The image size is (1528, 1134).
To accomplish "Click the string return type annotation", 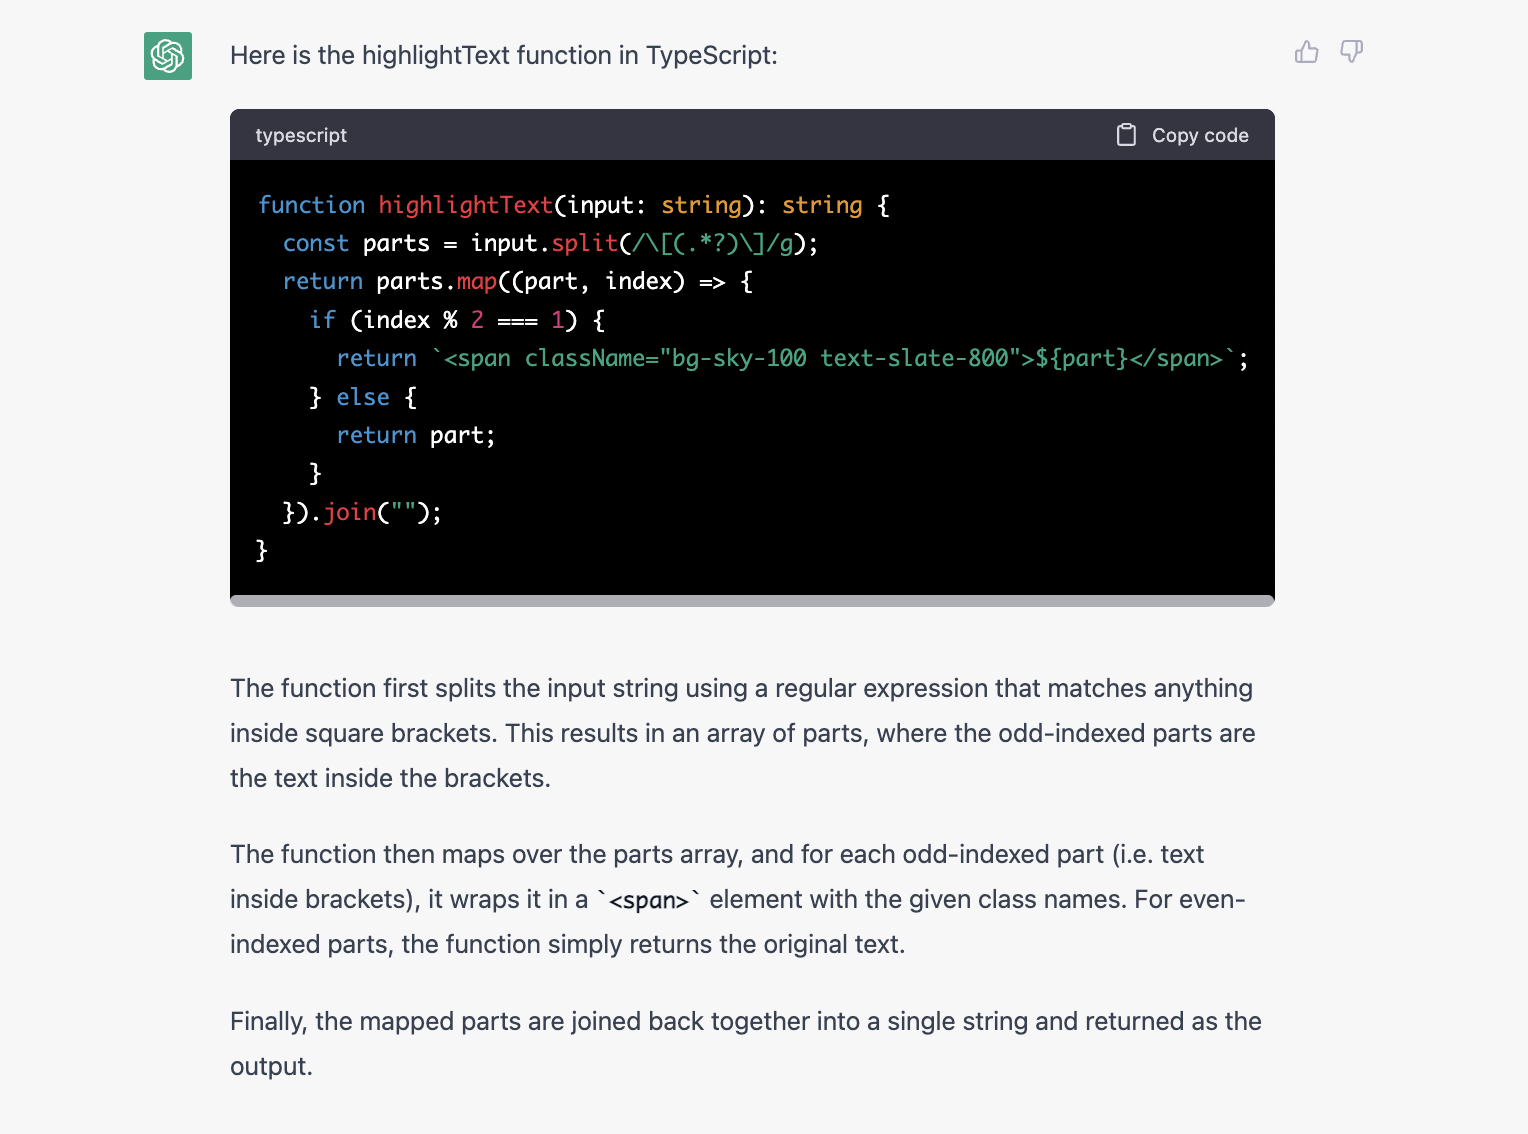I will 822,204.
